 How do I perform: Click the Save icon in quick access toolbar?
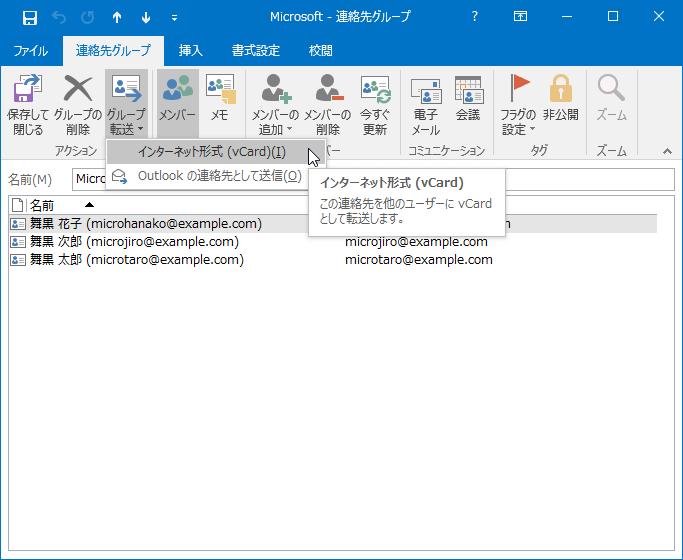(30, 17)
